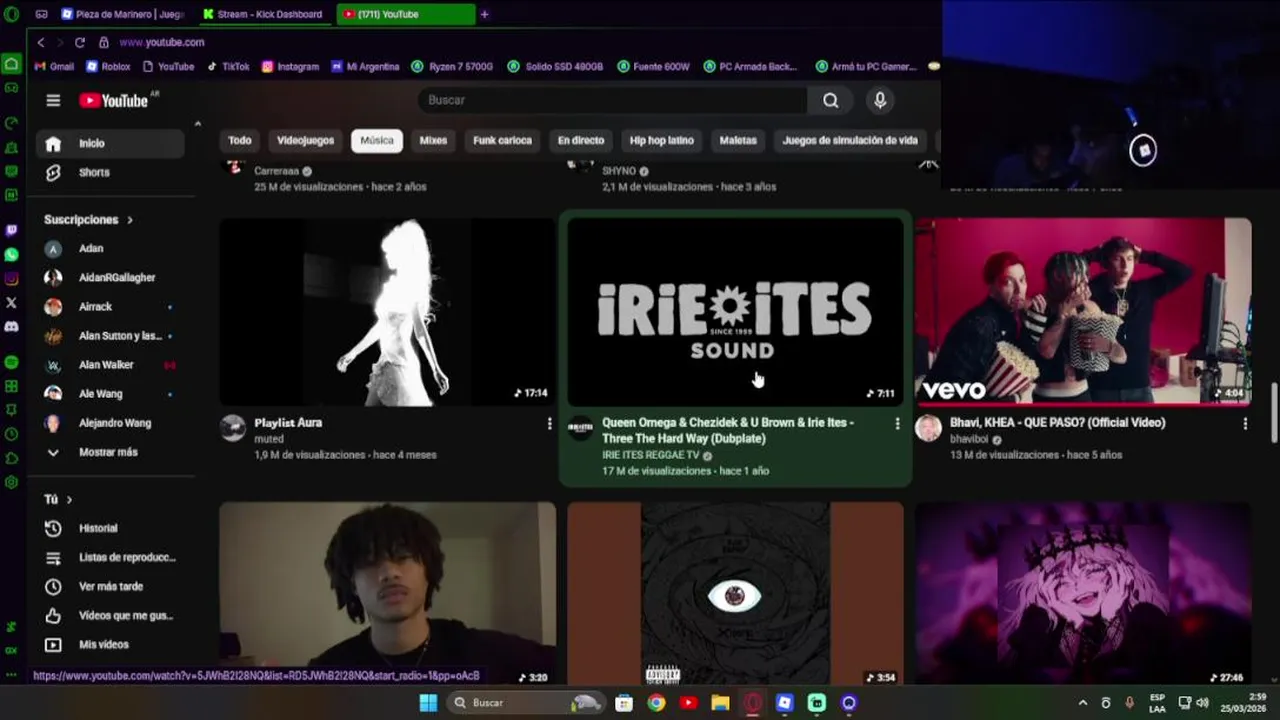1280x720 pixels.
Task: Select the Videojuegos filter chip
Action: tap(306, 141)
